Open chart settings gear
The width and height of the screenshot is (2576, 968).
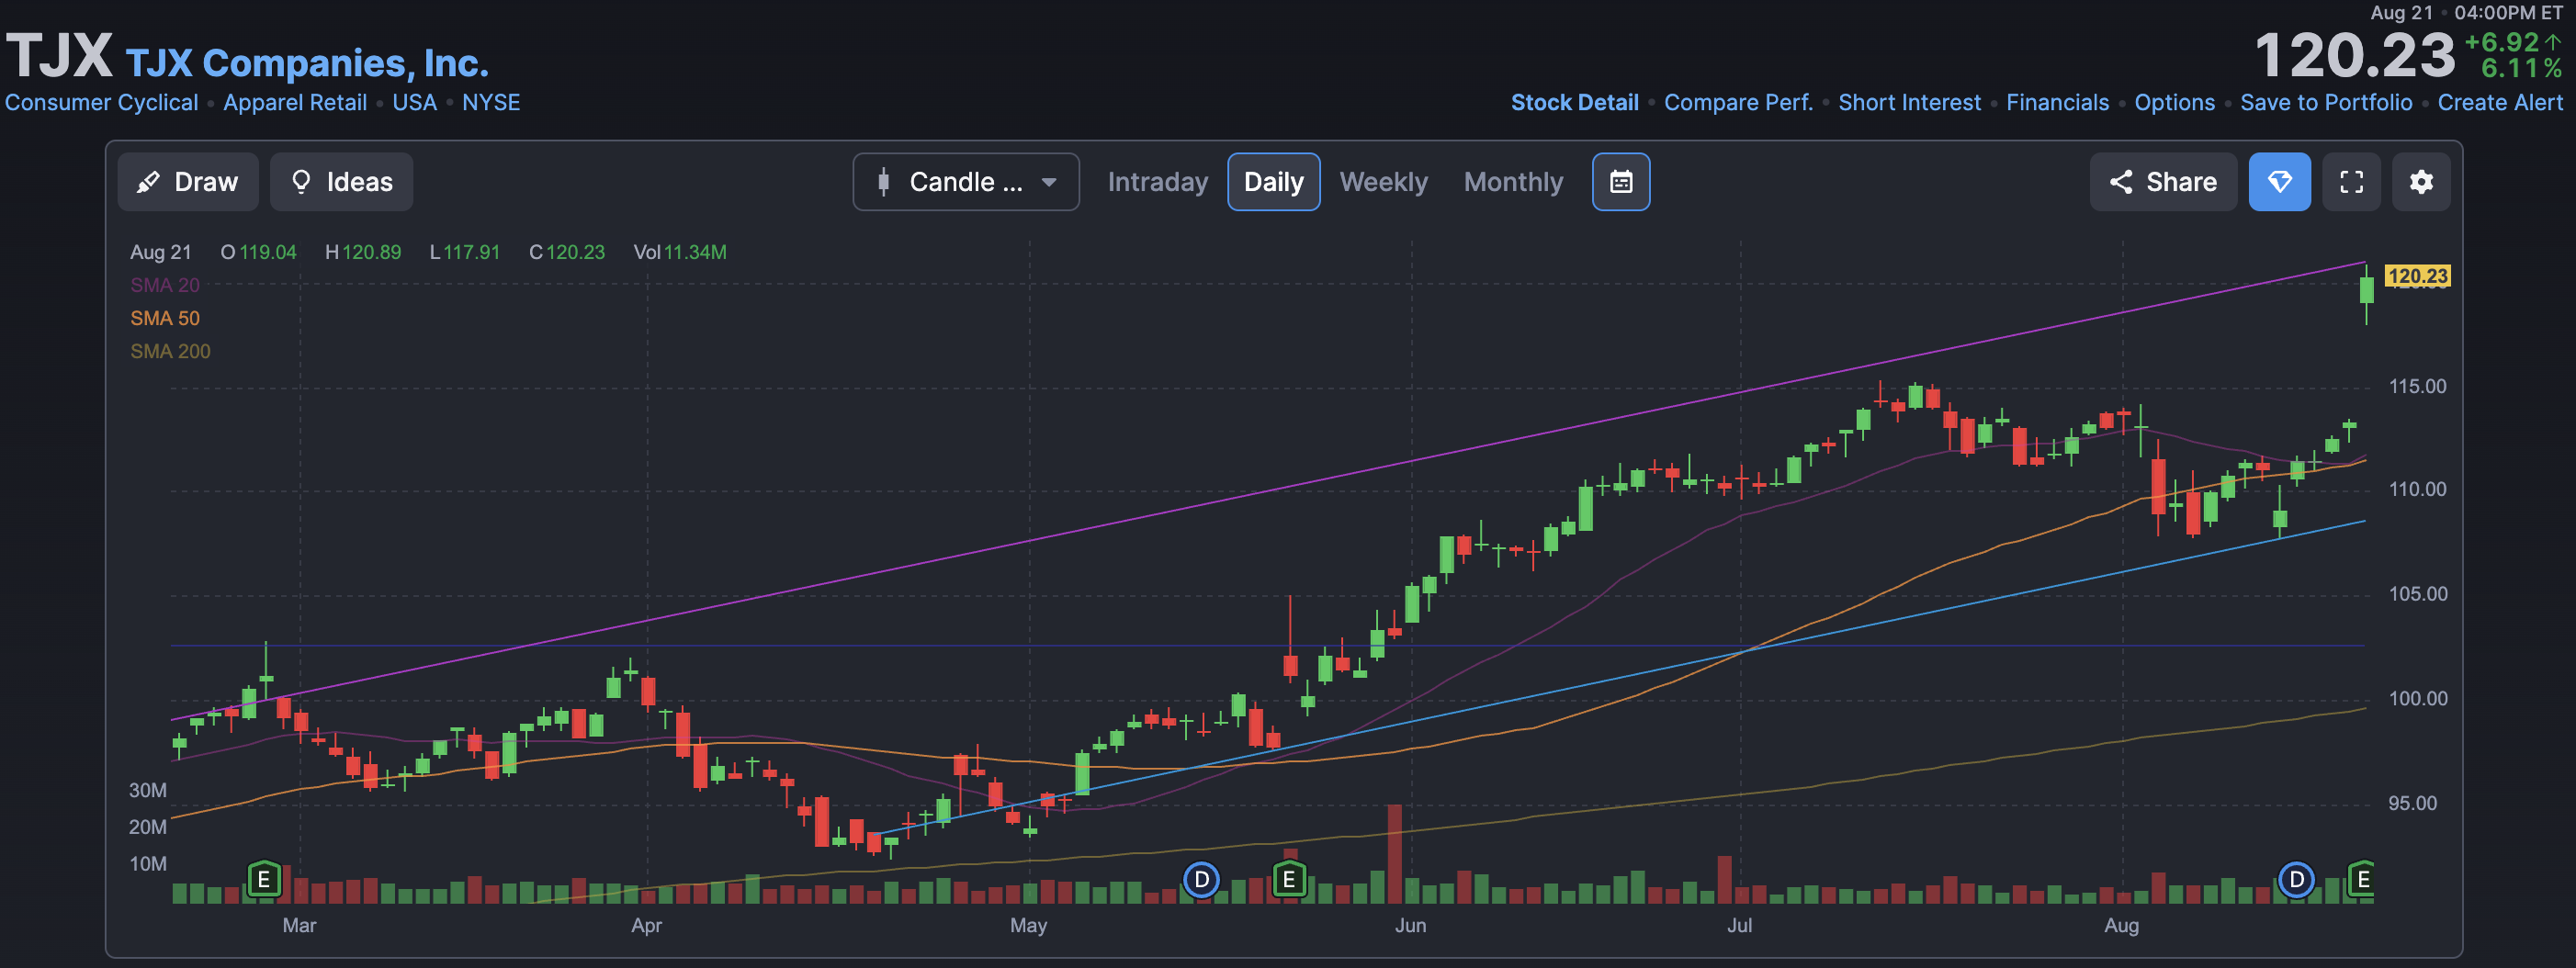coord(2420,182)
